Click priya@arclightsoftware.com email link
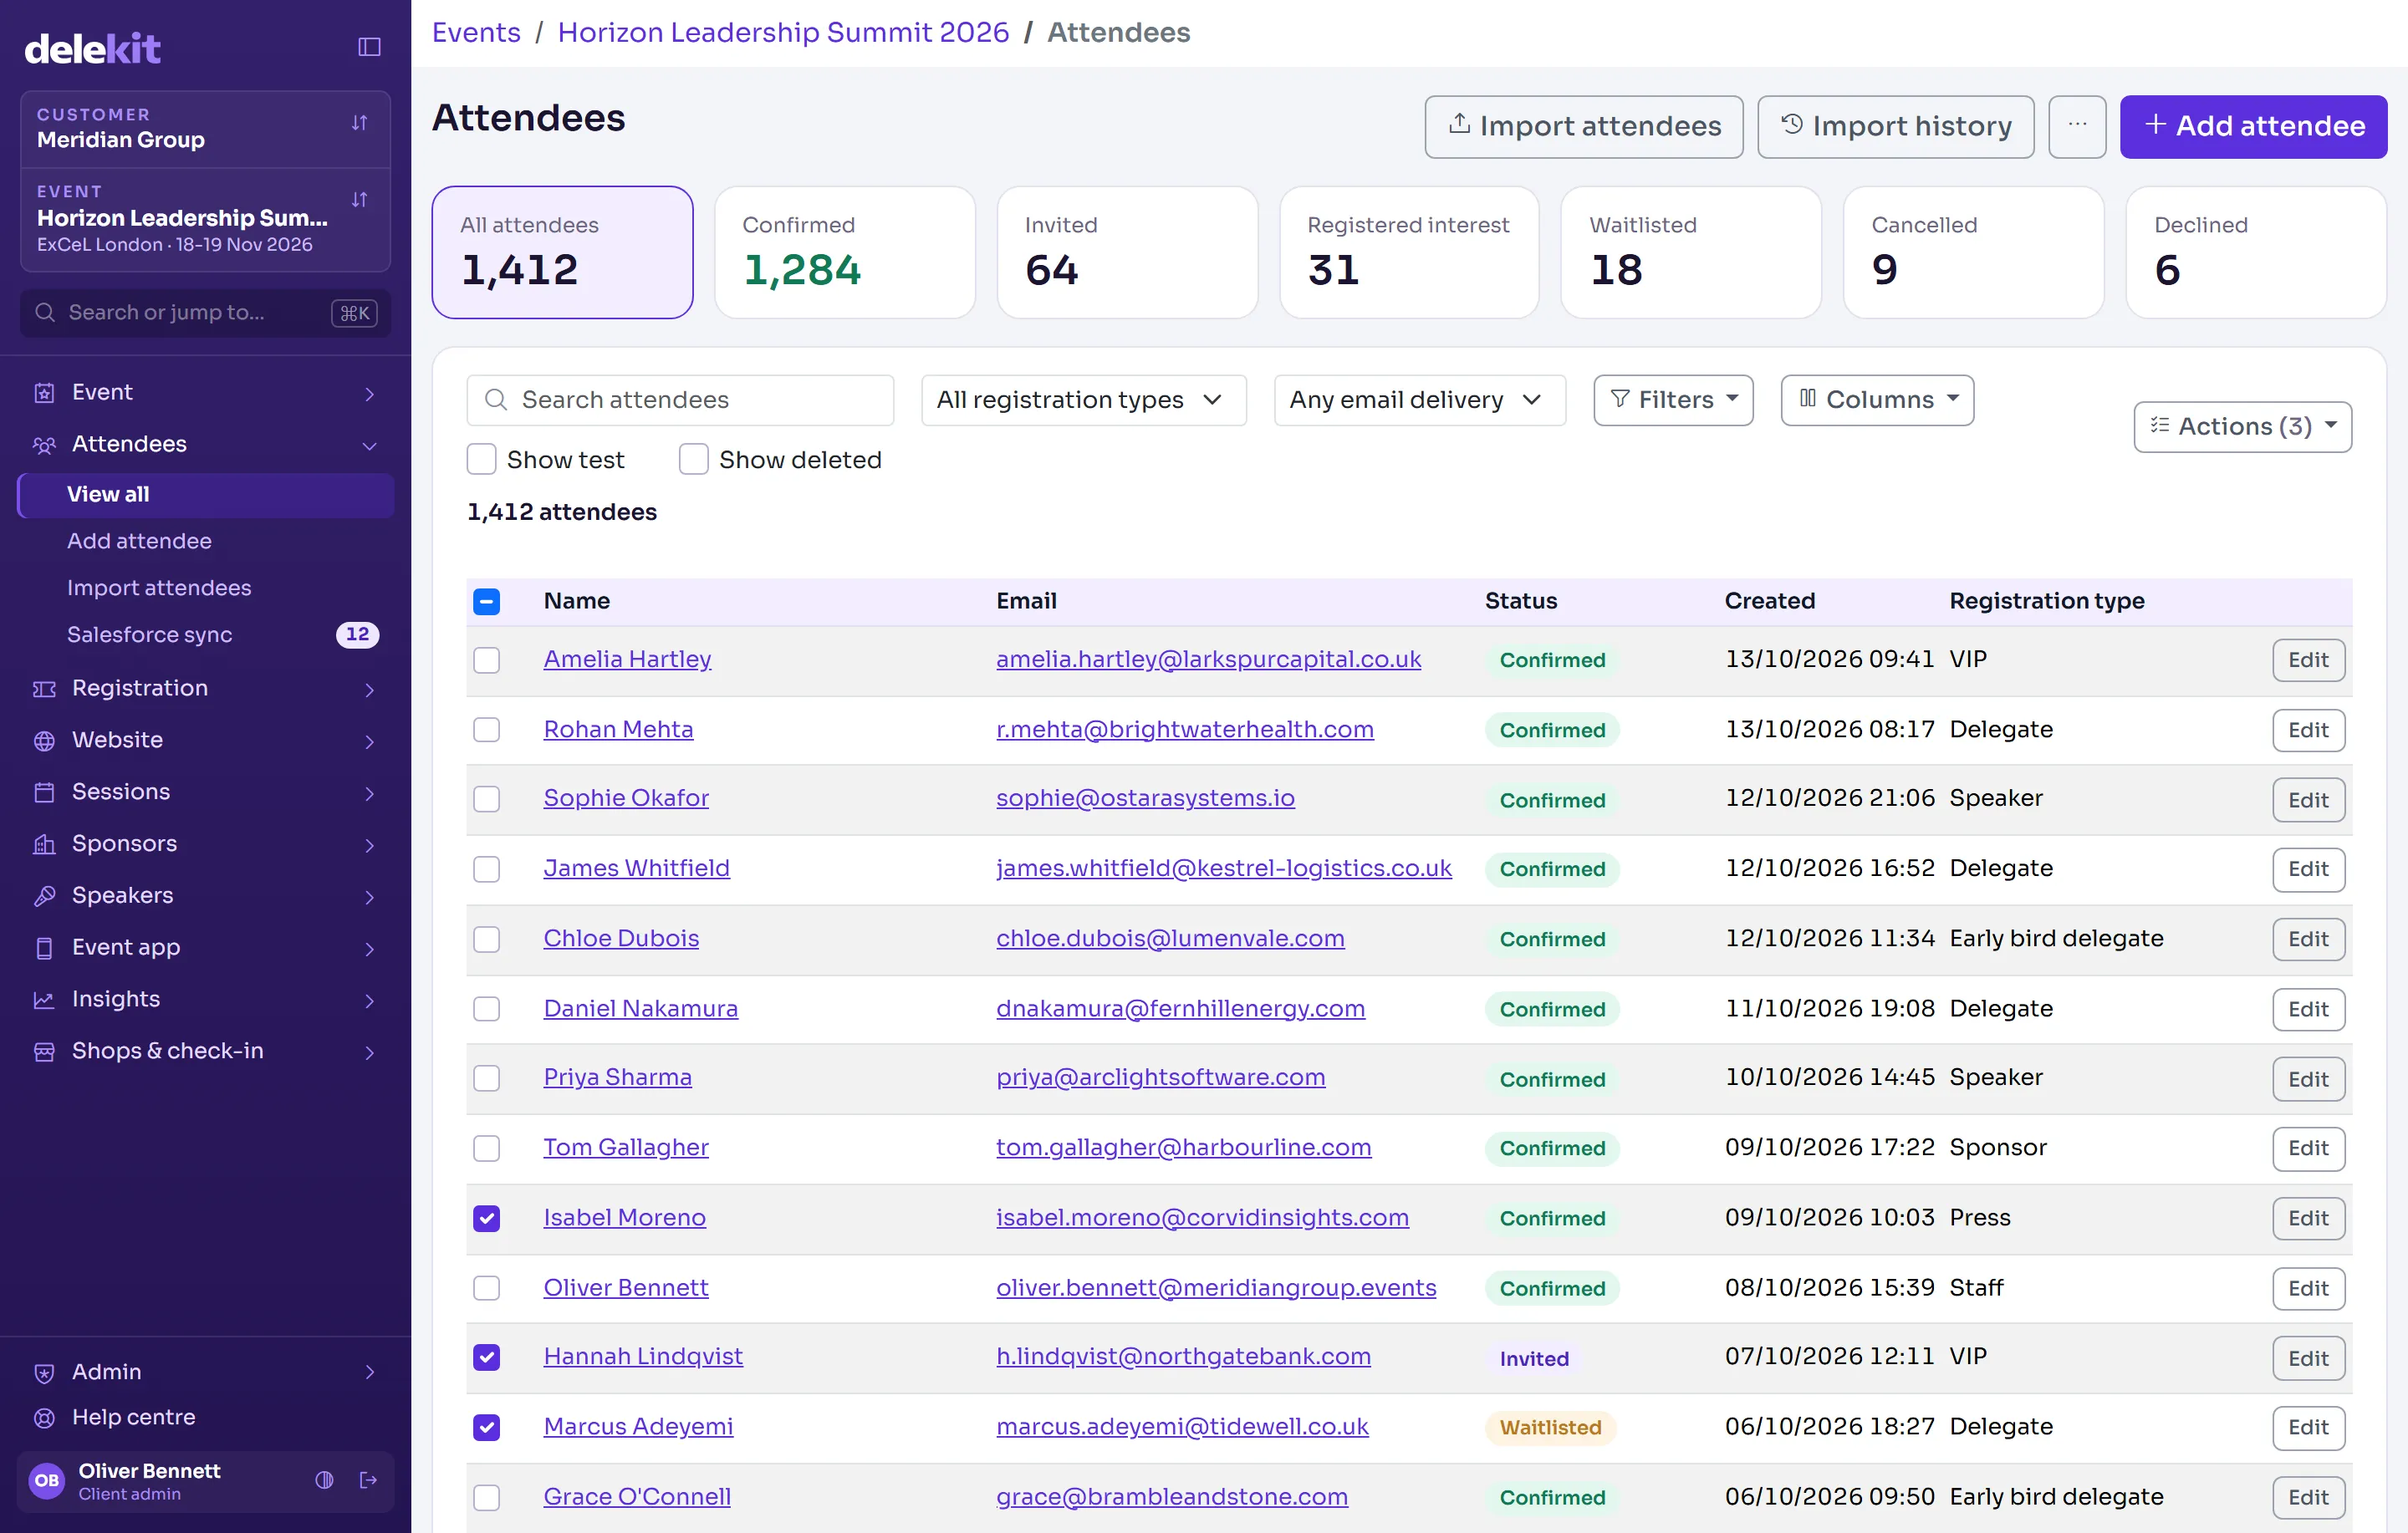This screenshot has height=1533, width=2408. click(1160, 1077)
